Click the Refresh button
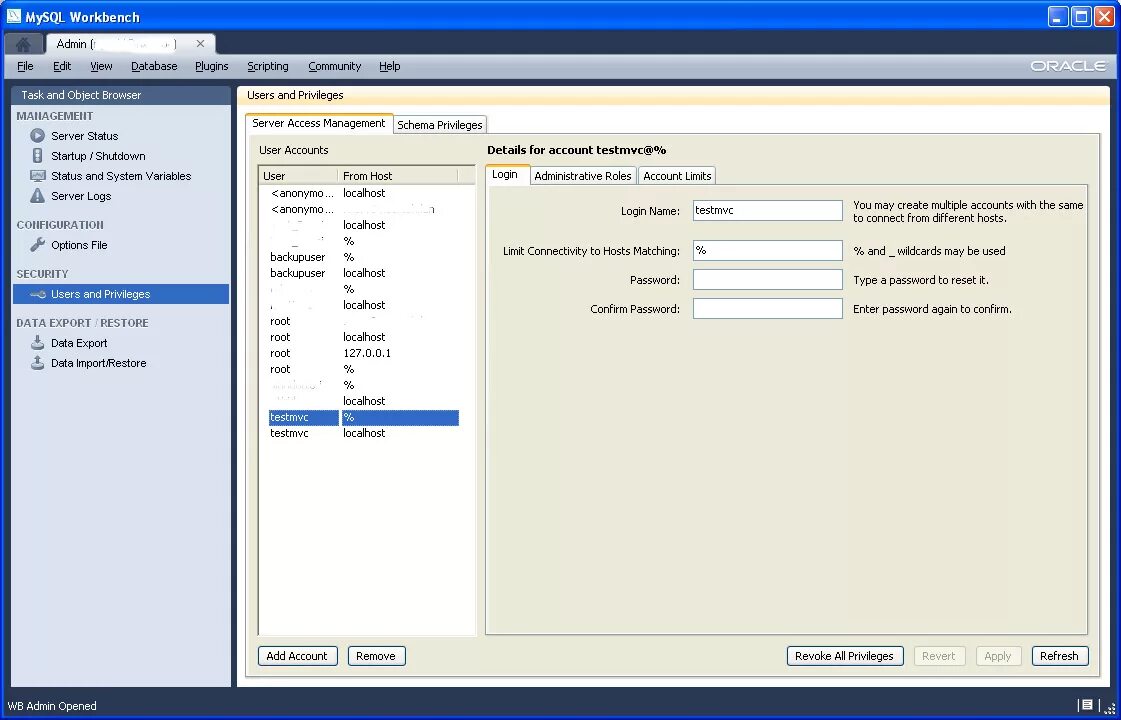This screenshot has width=1121, height=720. pyautogui.click(x=1059, y=656)
